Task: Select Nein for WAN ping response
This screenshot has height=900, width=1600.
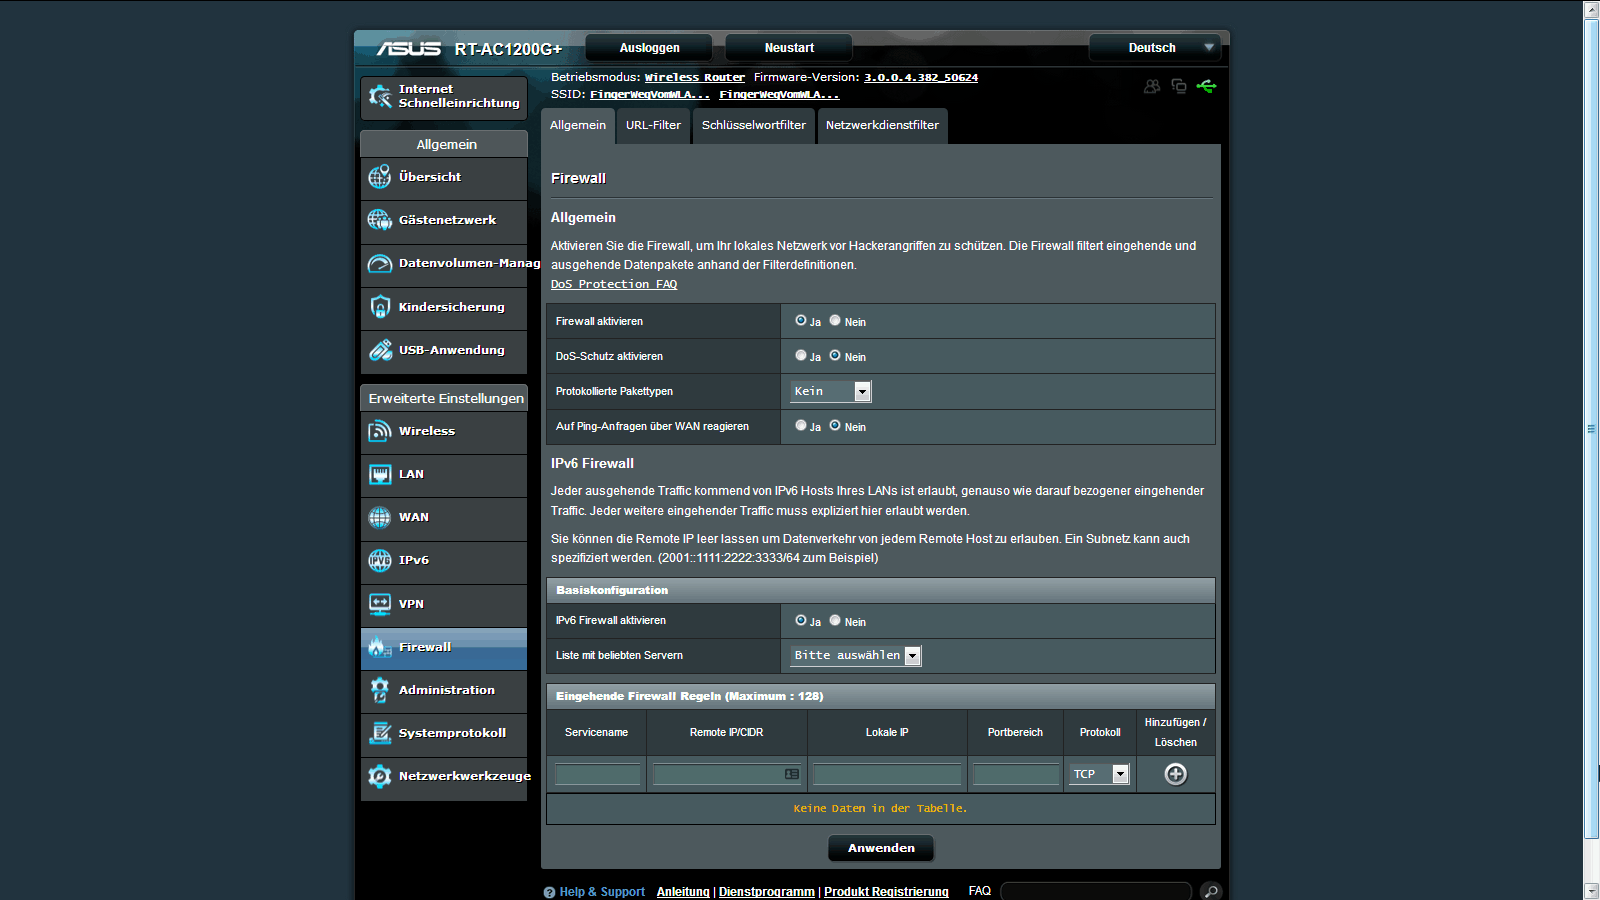Action: [x=835, y=425]
